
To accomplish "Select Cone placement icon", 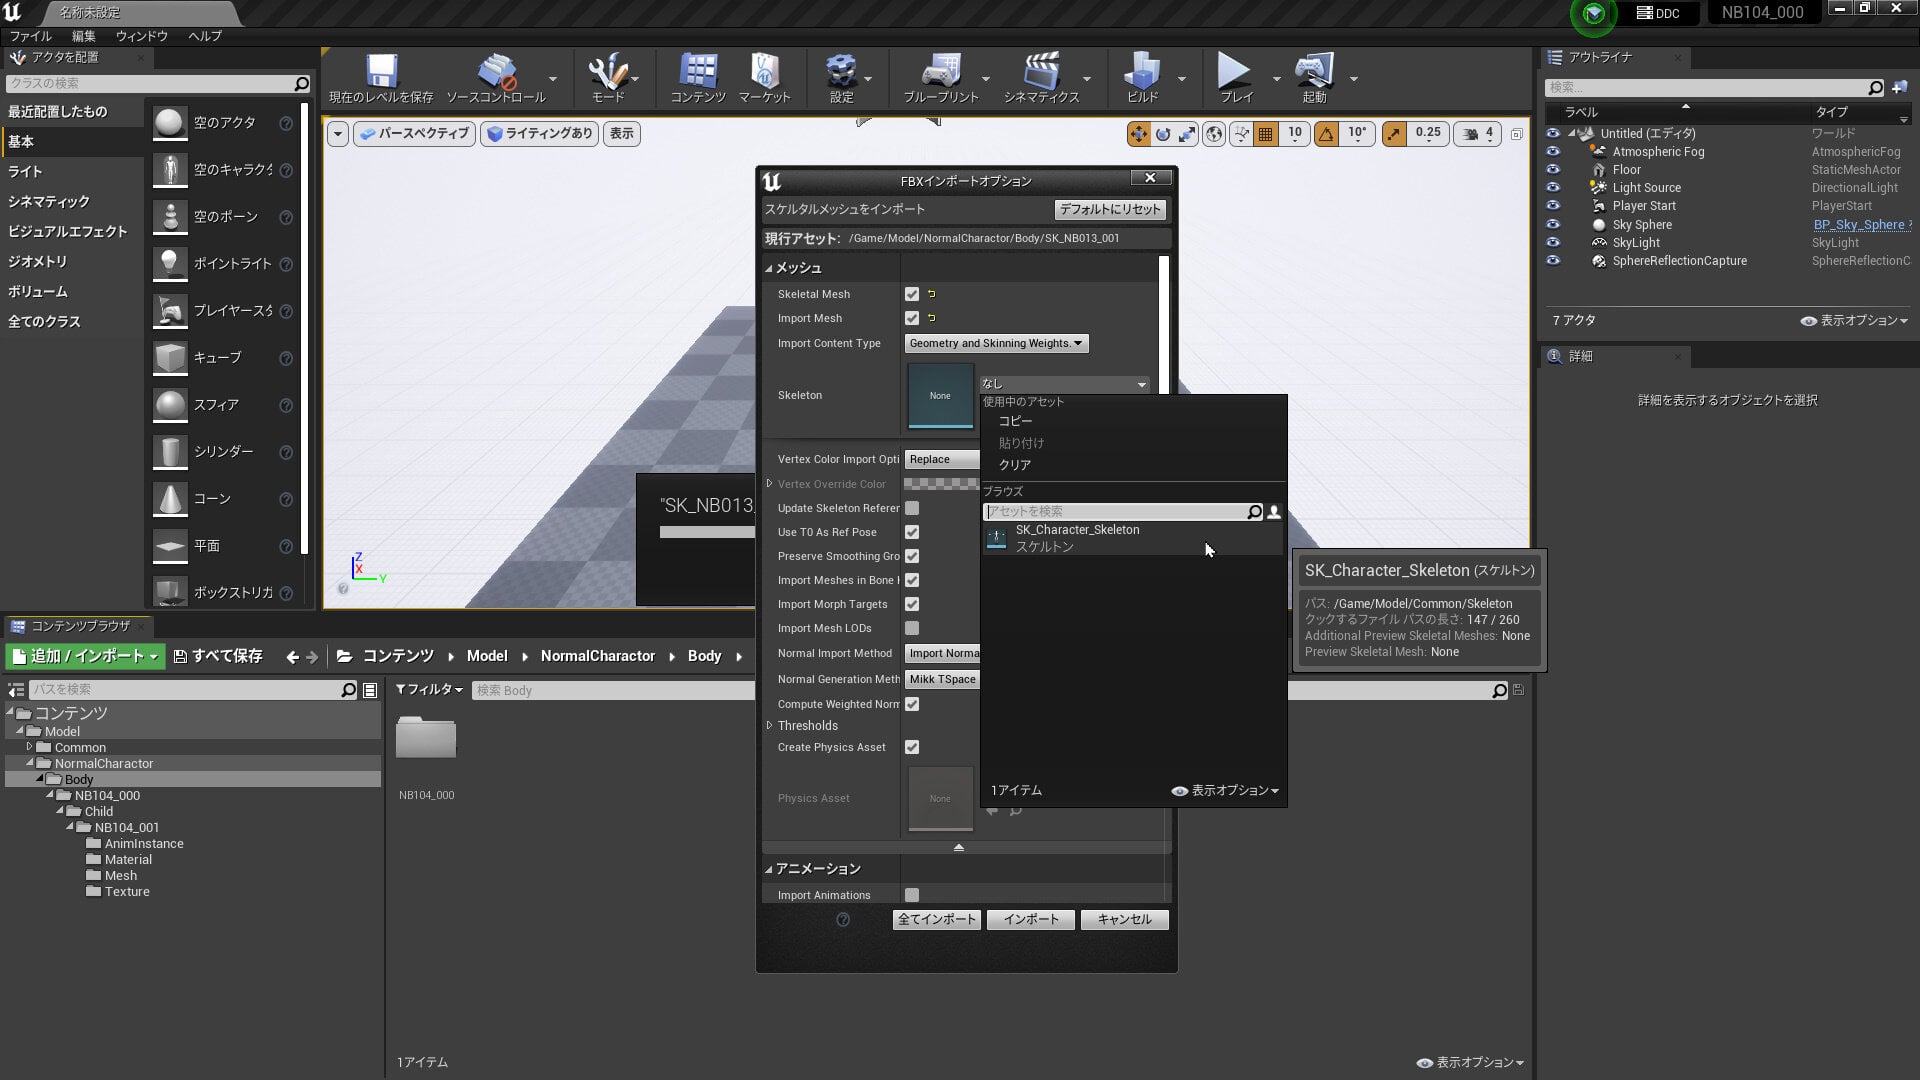I will [x=170, y=499].
